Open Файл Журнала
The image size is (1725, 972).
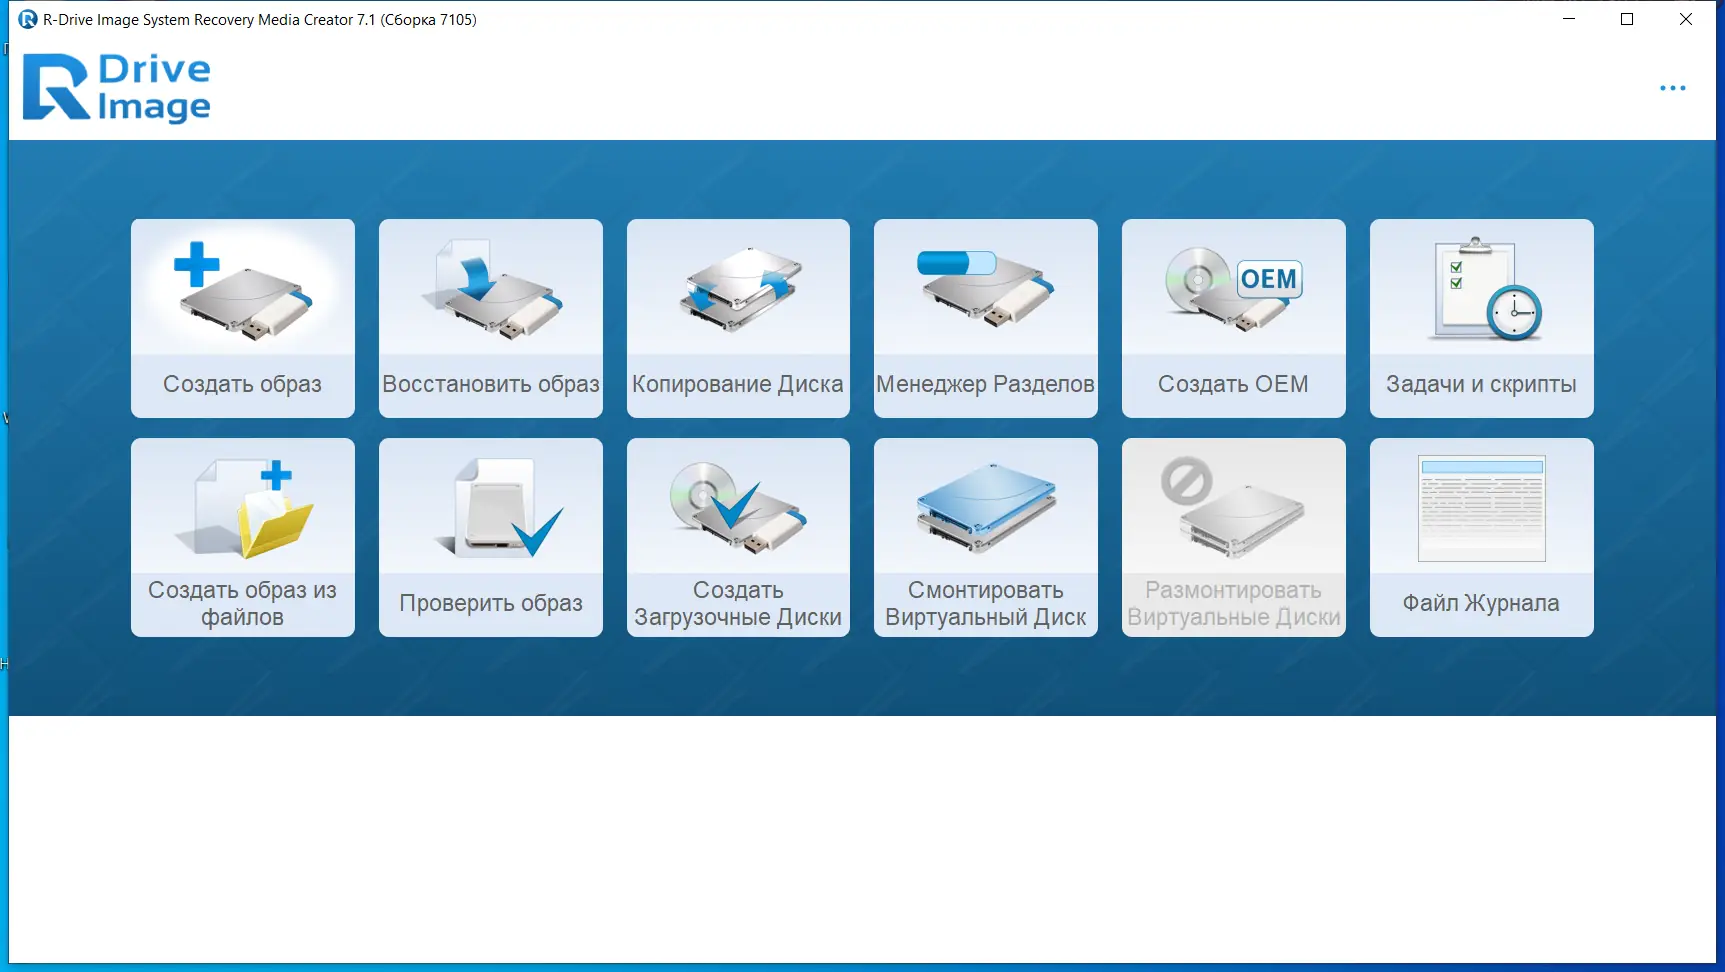[x=1481, y=537]
